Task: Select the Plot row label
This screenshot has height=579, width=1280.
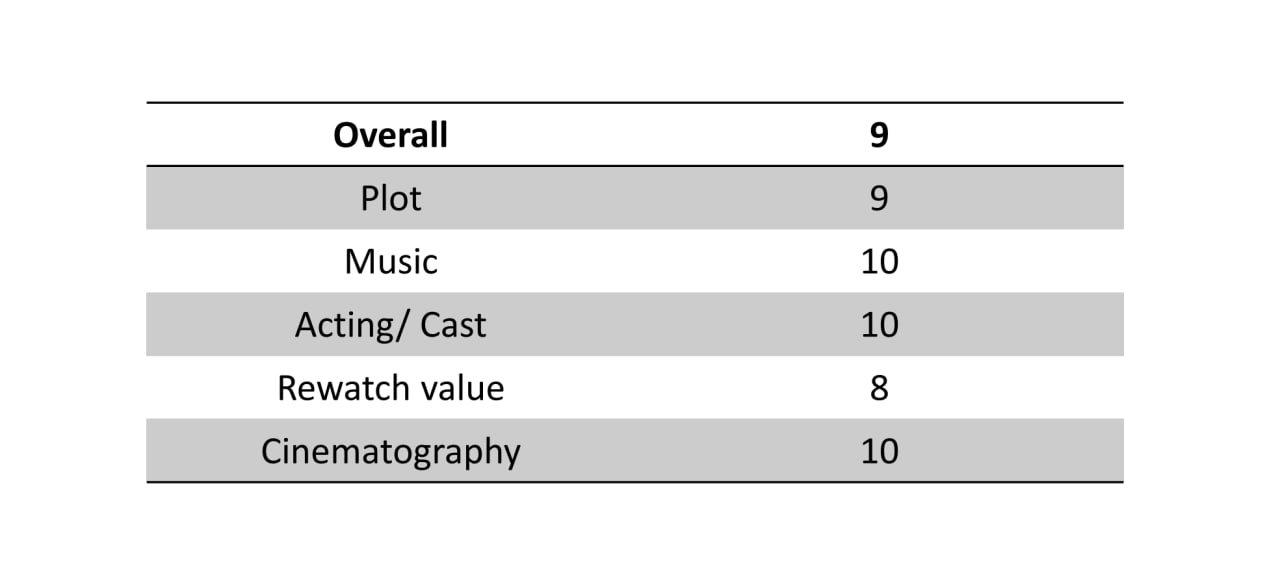Action: 391,198
